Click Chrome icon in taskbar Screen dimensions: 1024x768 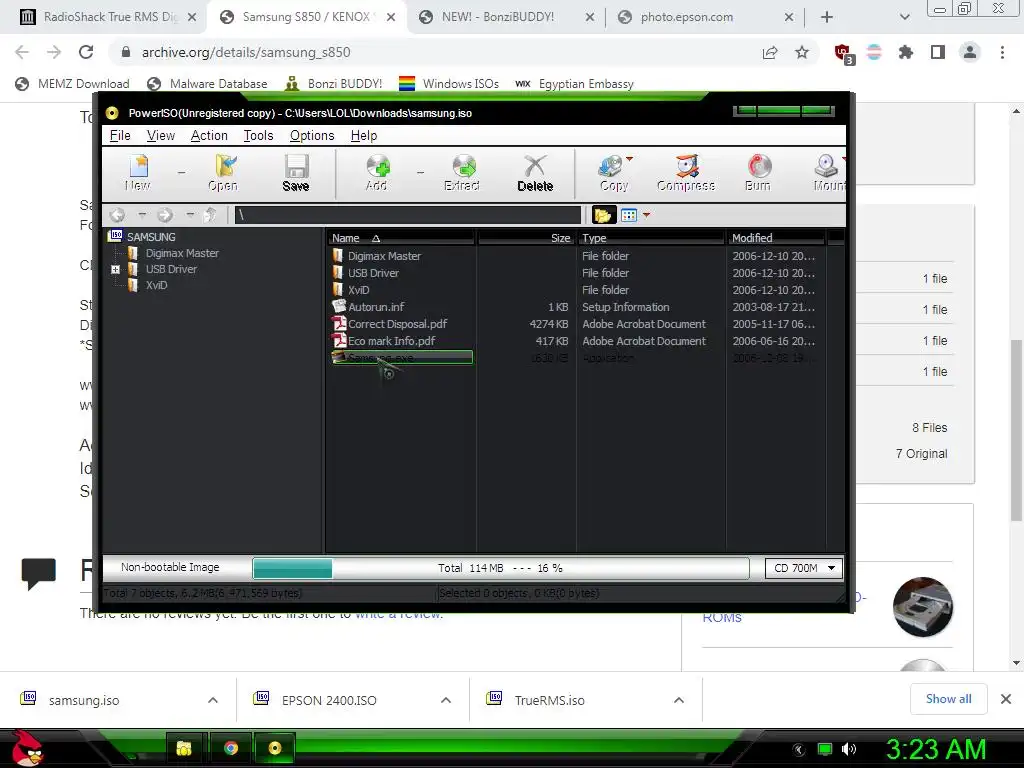(x=231, y=748)
